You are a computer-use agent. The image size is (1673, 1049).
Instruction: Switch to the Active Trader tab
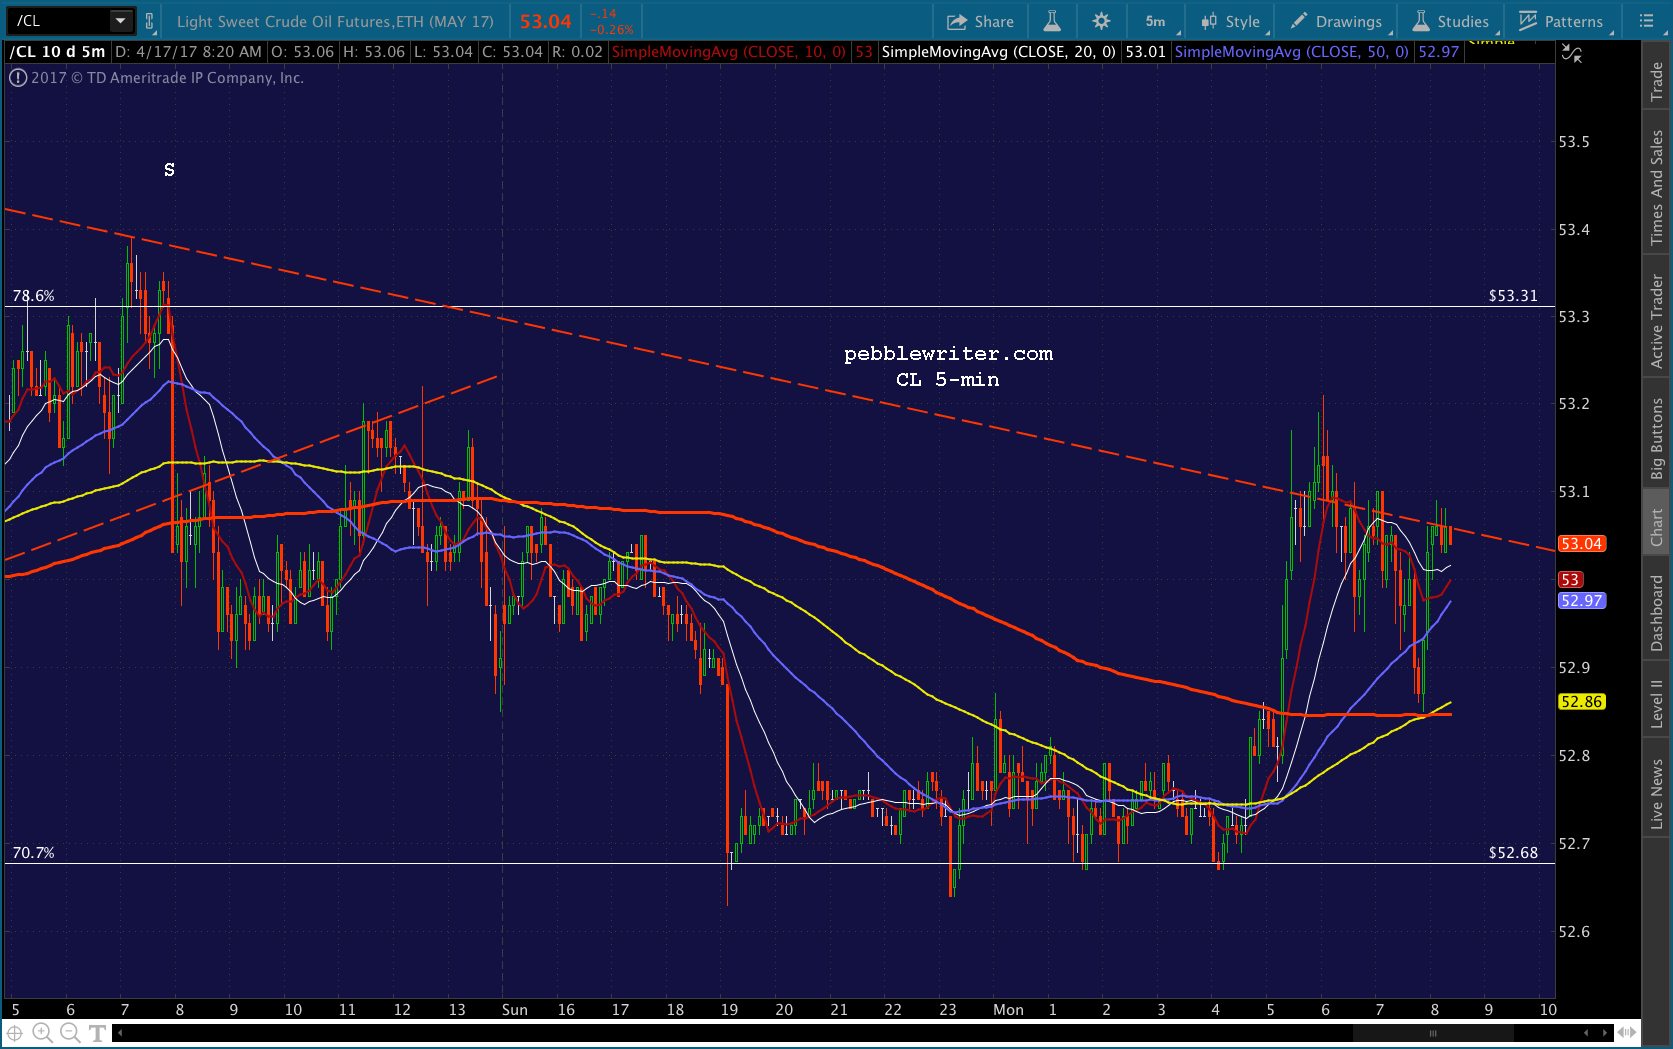pos(1657,321)
